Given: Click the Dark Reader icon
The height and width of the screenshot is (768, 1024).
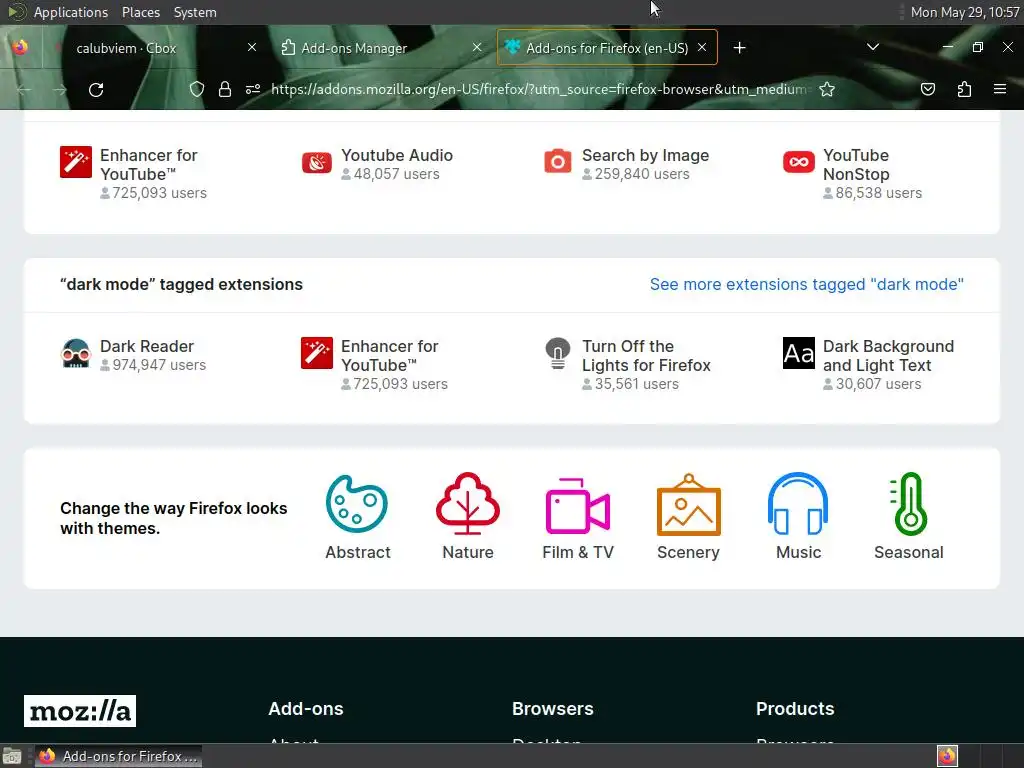Looking at the screenshot, I should point(76,353).
